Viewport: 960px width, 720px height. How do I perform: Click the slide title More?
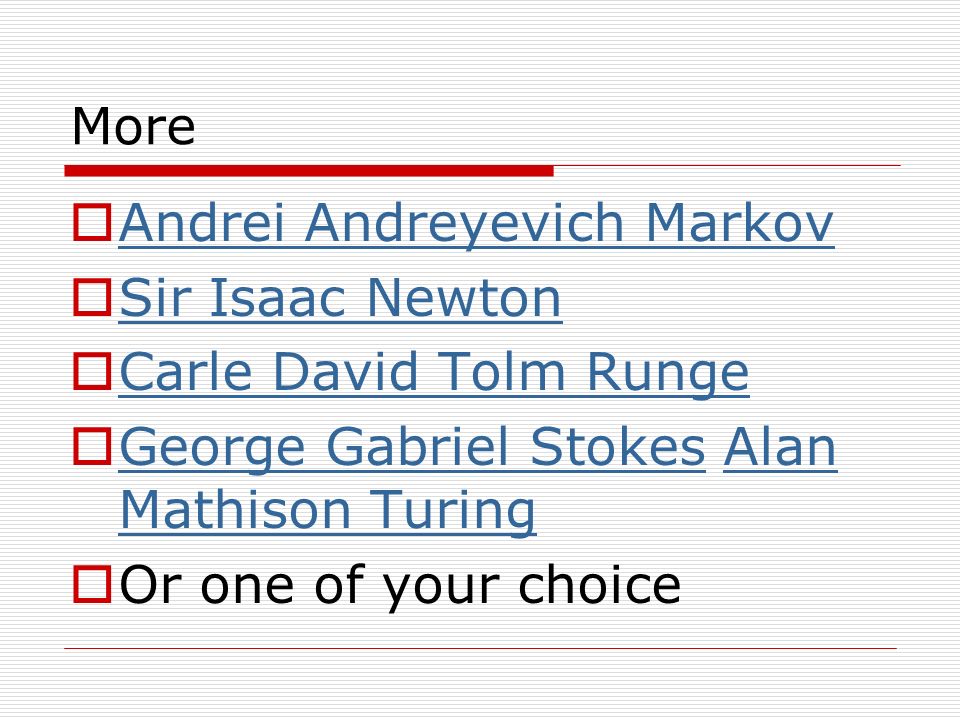[x=133, y=127]
